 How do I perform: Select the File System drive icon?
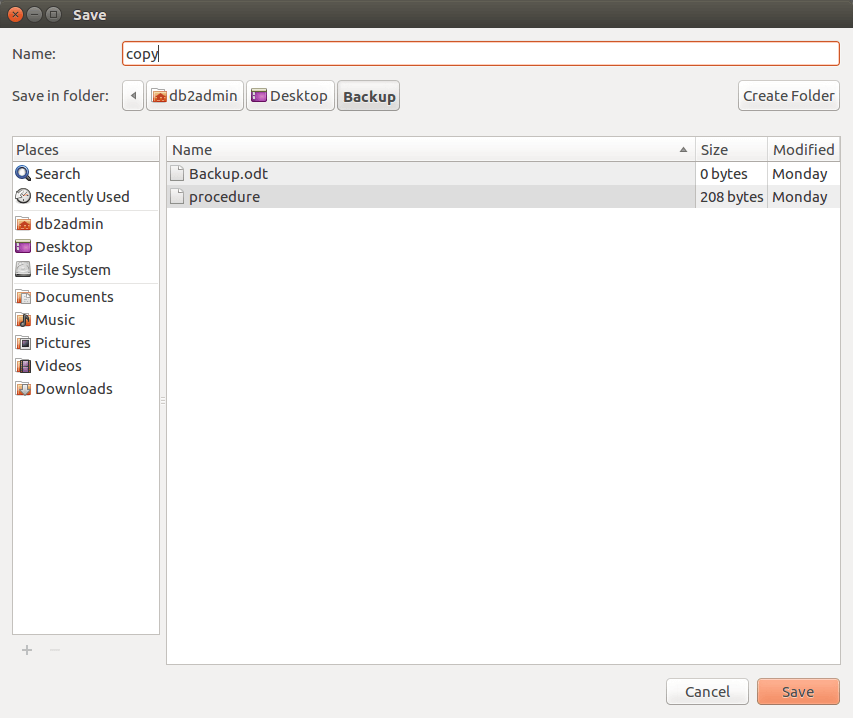point(24,270)
